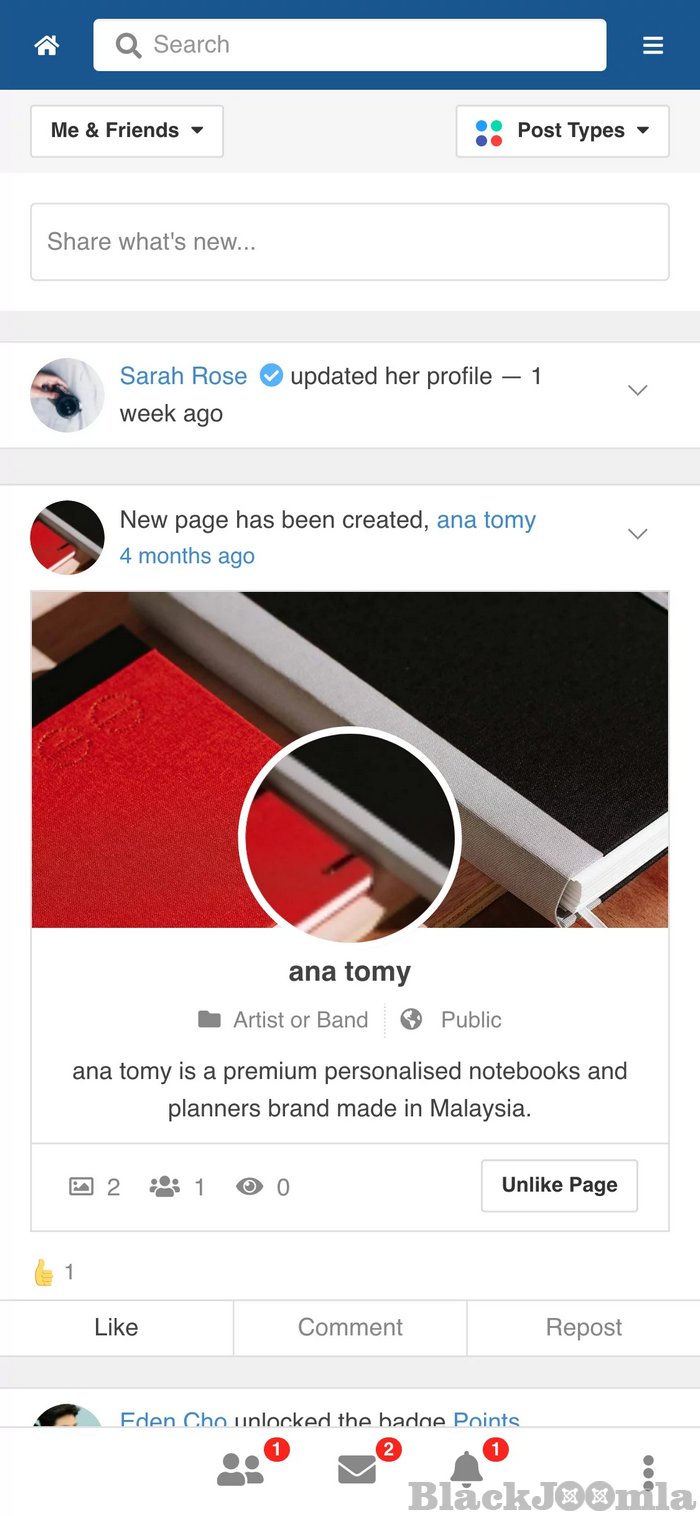Open the friends requests icon

[241, 1469]
